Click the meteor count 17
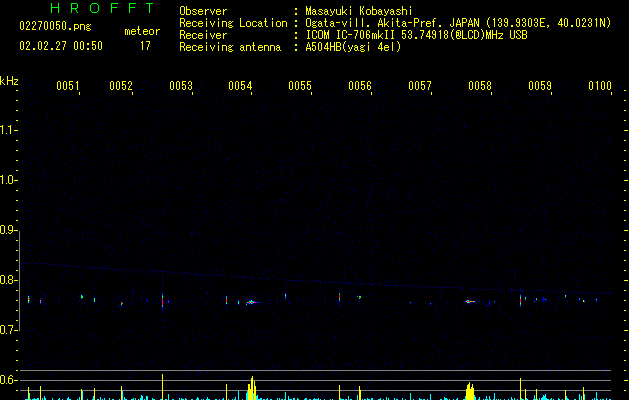The width and height of the screenshot is (629, 400). pos(145,46)
